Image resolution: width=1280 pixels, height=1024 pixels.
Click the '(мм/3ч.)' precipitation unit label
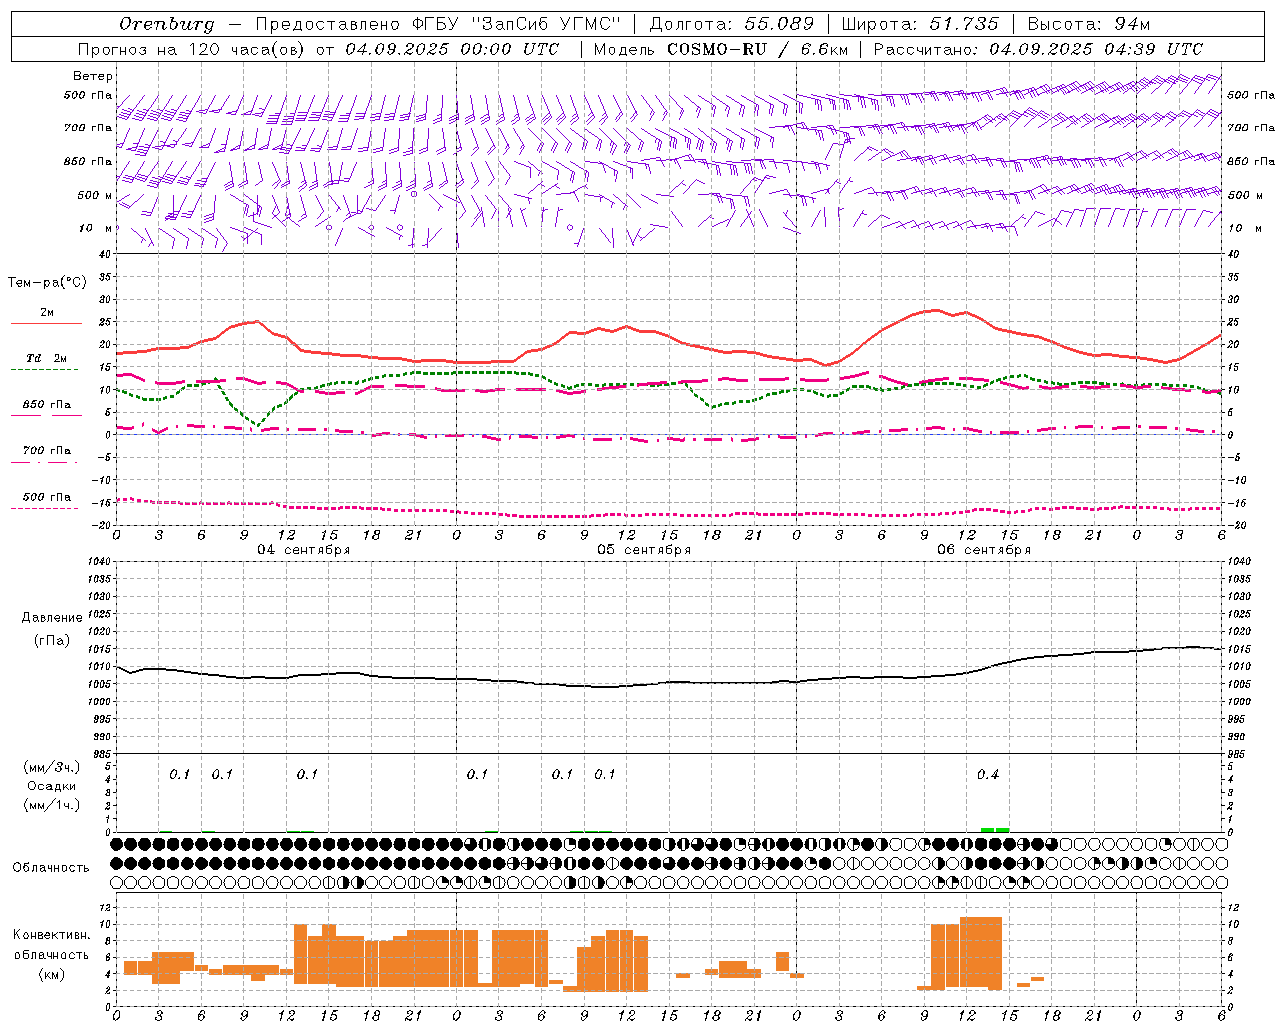coord(52,767)
